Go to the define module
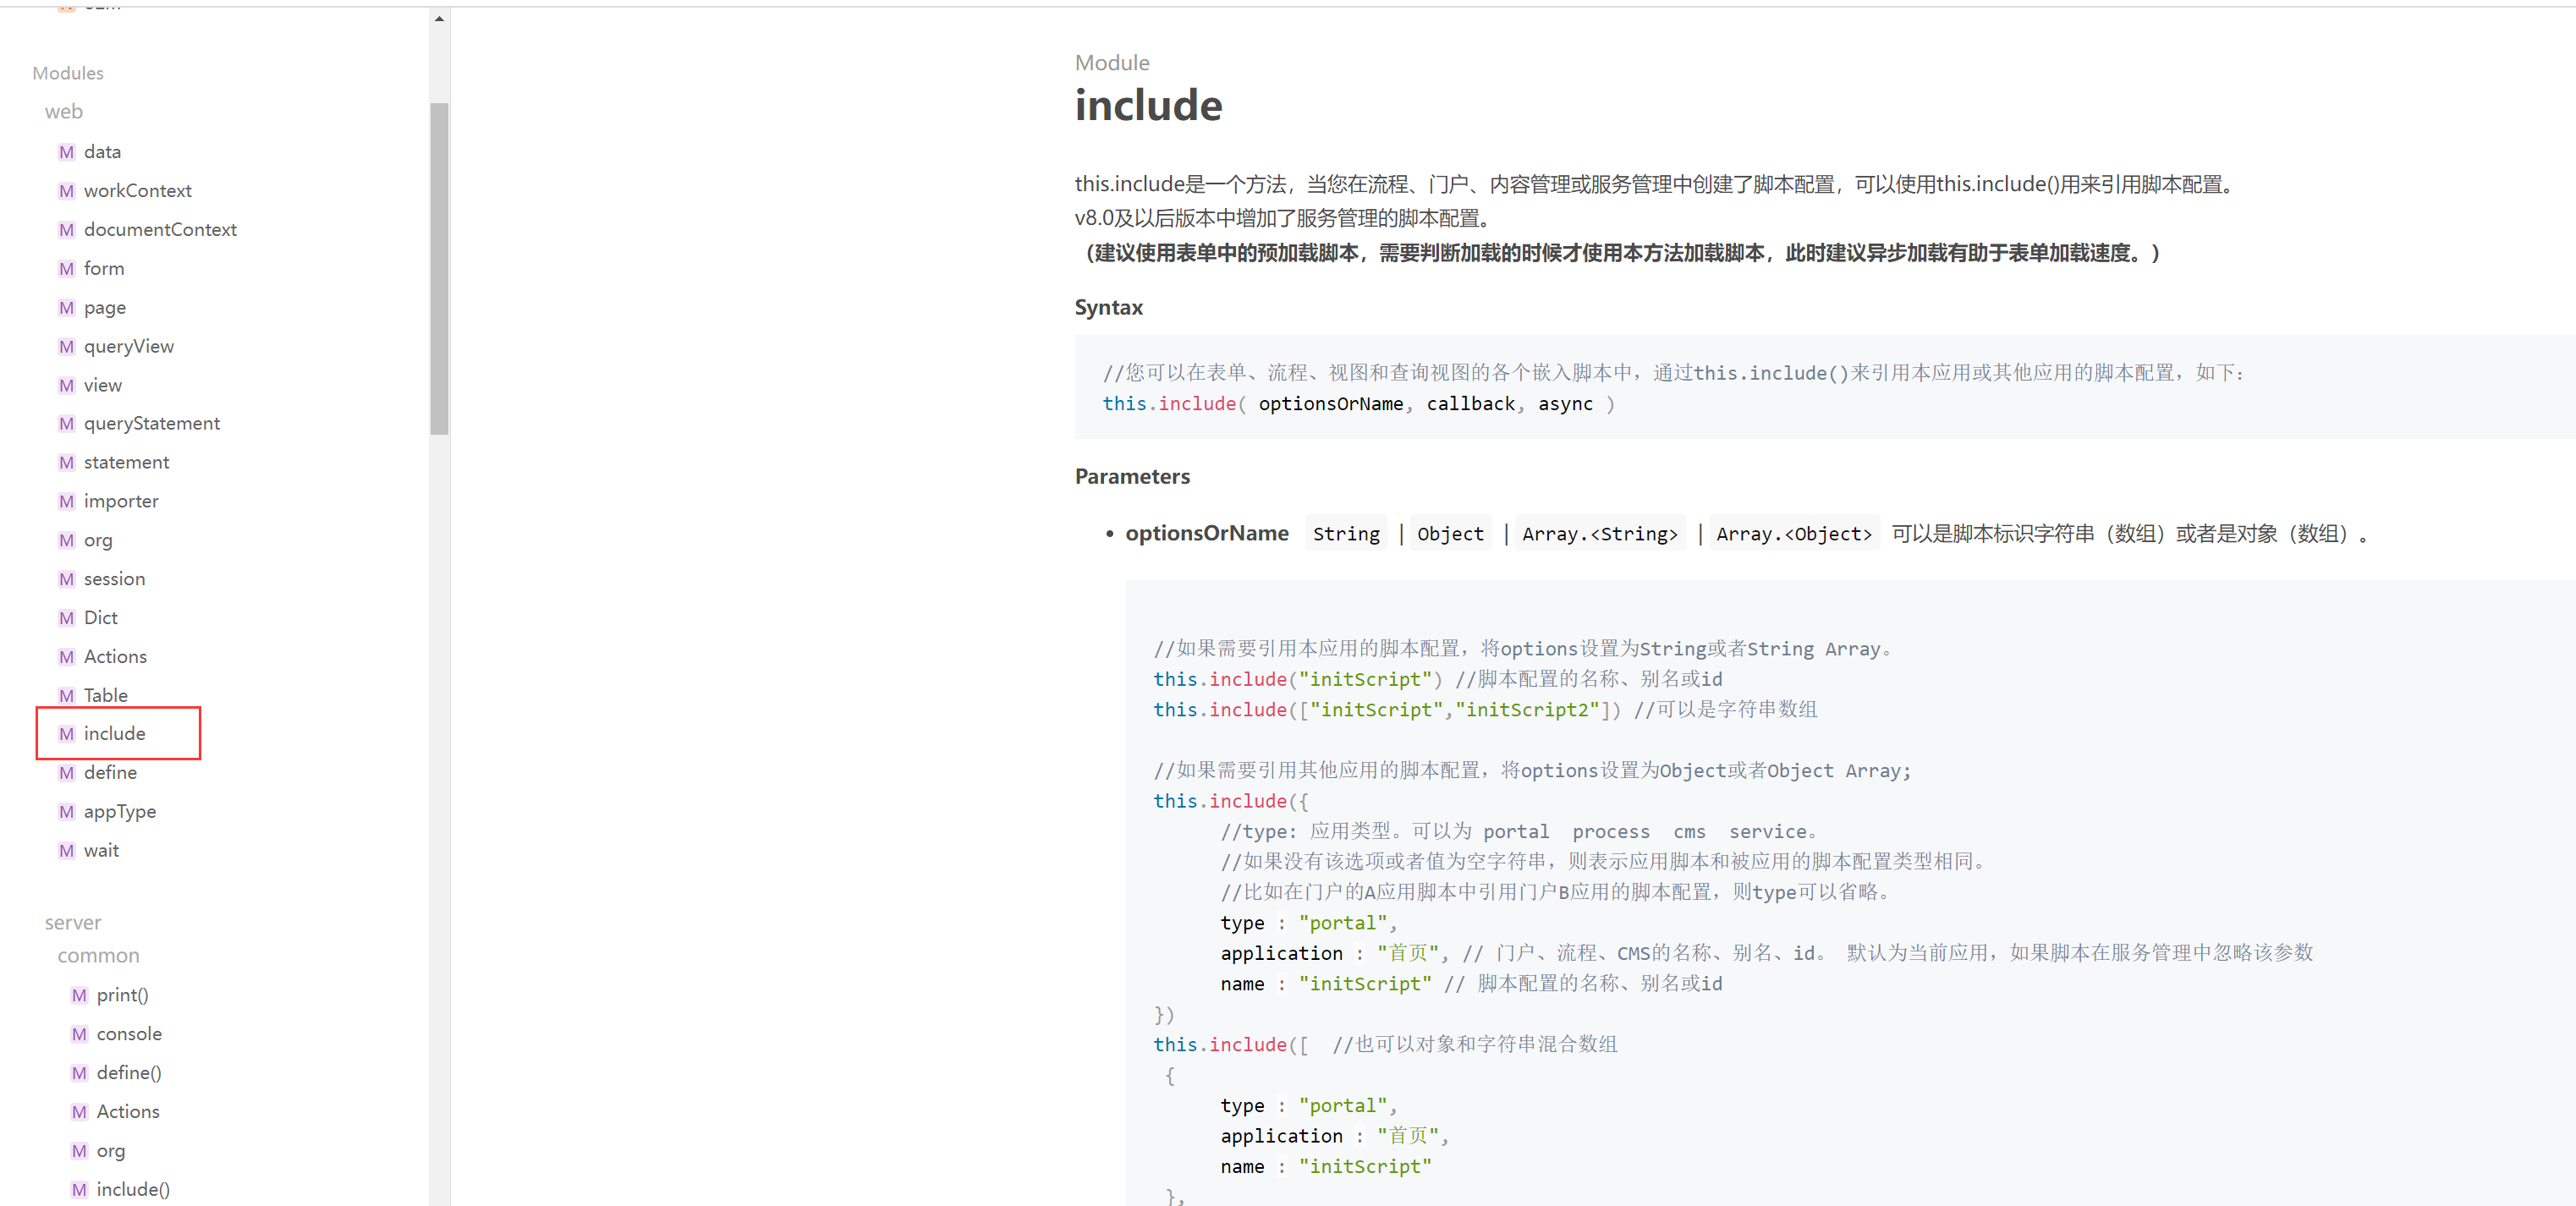Image resolution: width=2576 pixels, height=1206 pixels. pos(110,773)
